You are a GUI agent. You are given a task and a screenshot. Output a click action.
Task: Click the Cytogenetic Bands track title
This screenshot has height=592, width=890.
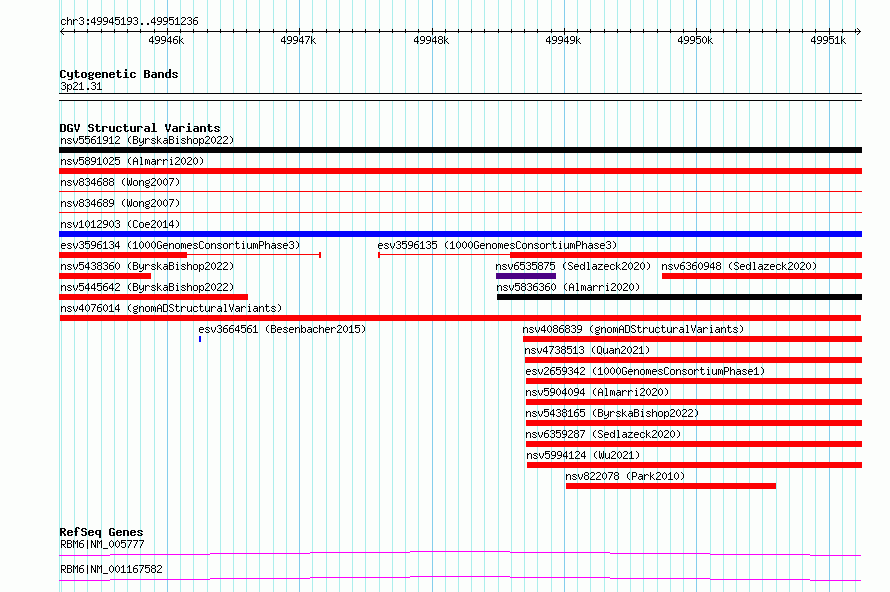(x=119, y=74)
